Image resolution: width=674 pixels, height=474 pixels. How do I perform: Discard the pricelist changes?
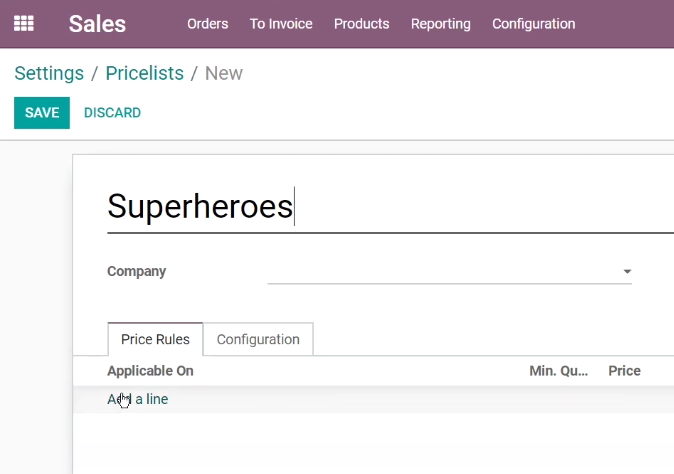(112, 113)
